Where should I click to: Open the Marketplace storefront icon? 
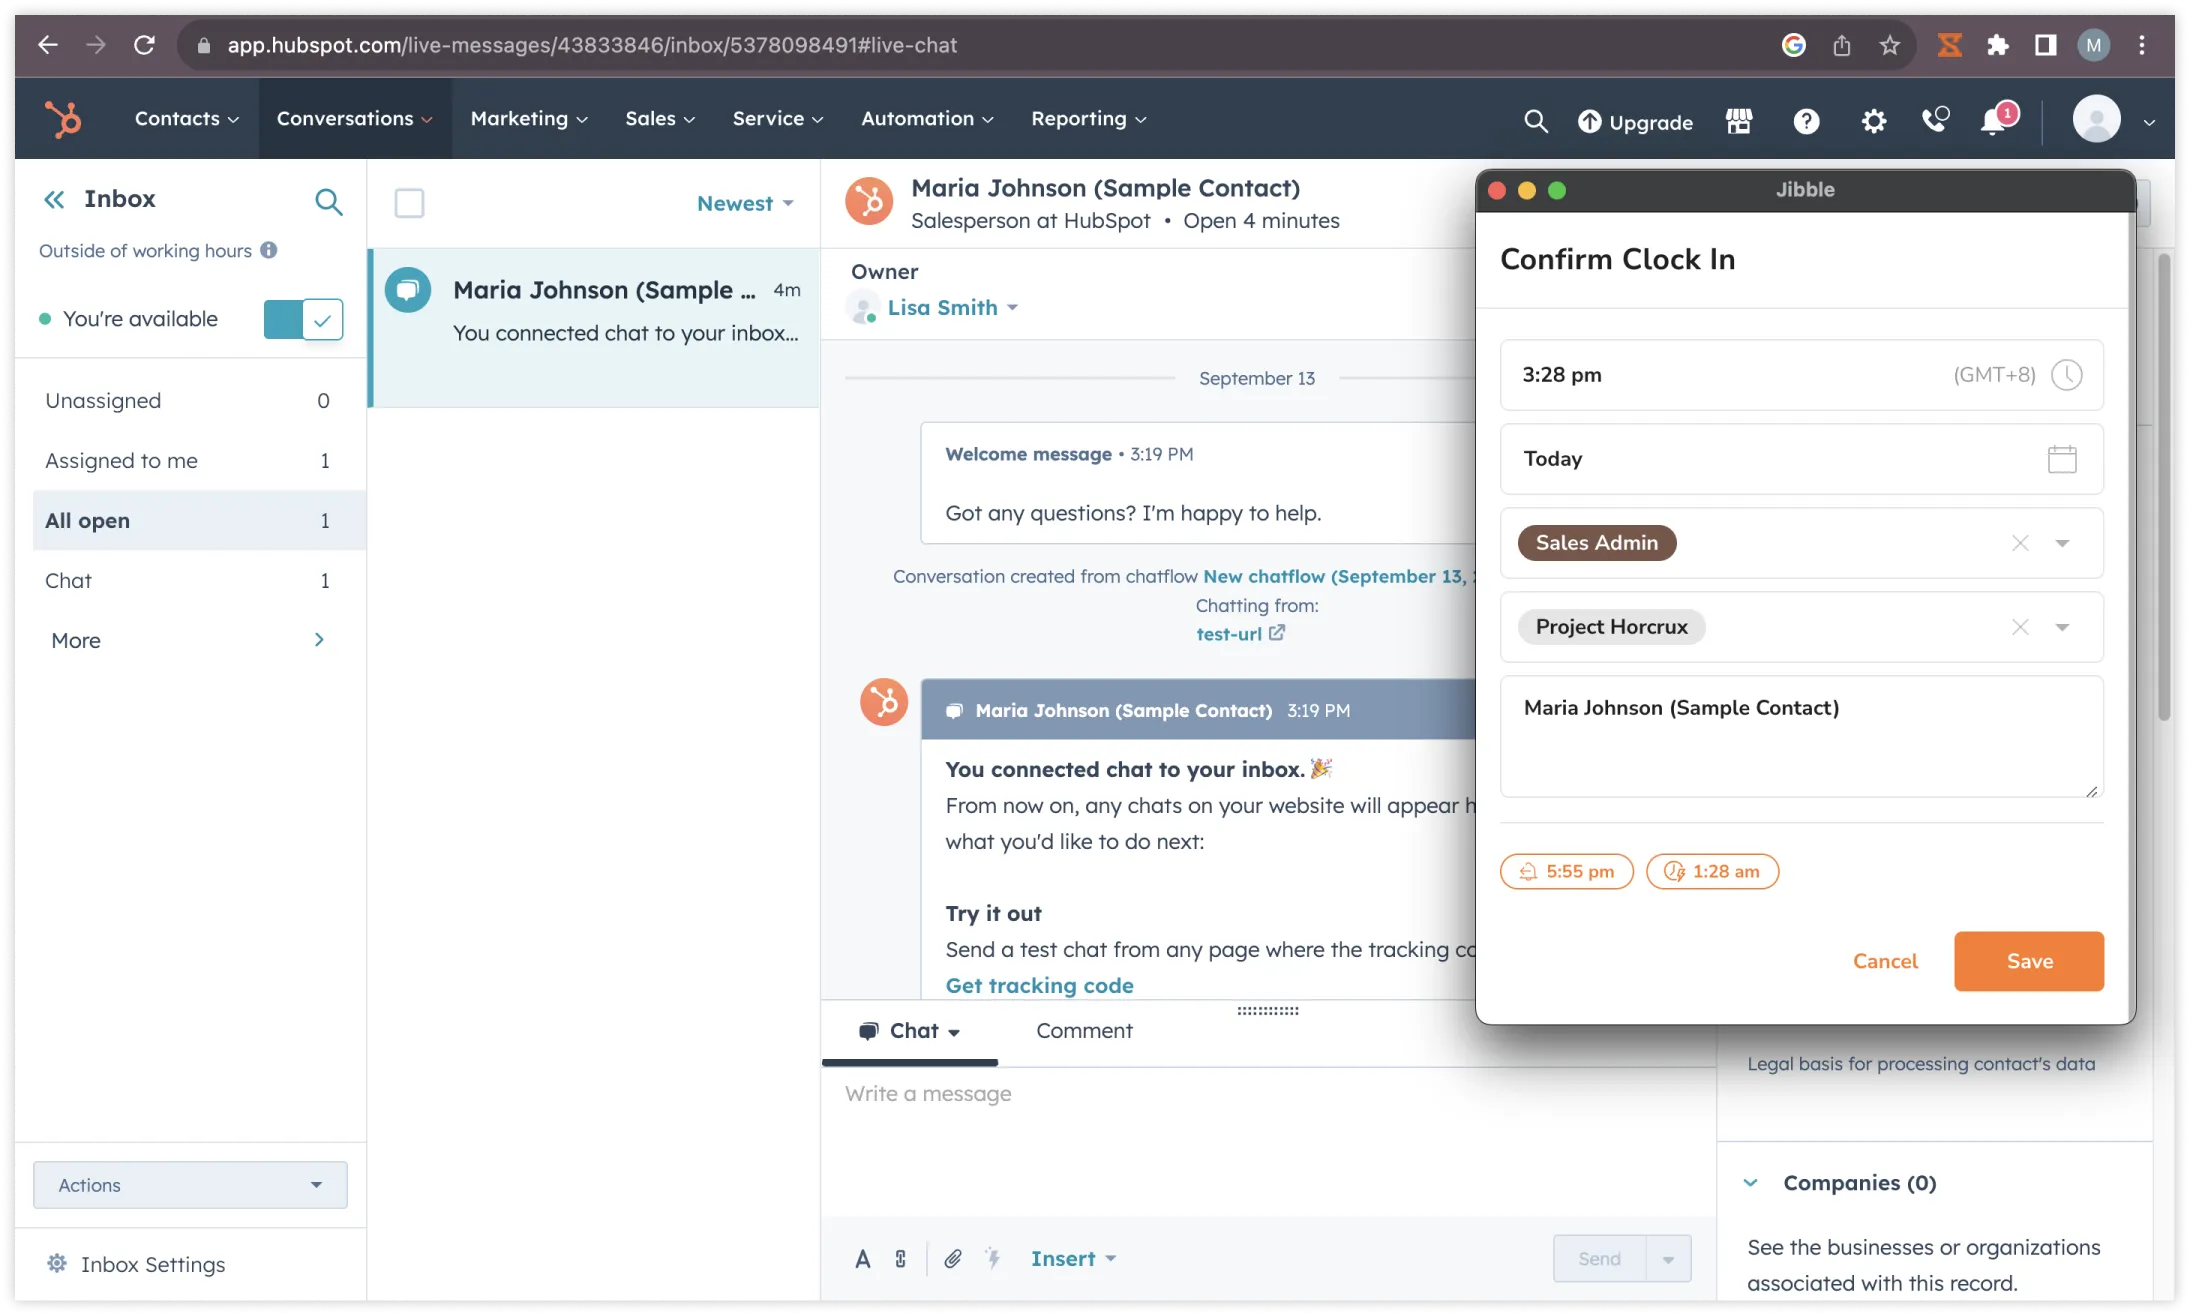point(1740,120)
